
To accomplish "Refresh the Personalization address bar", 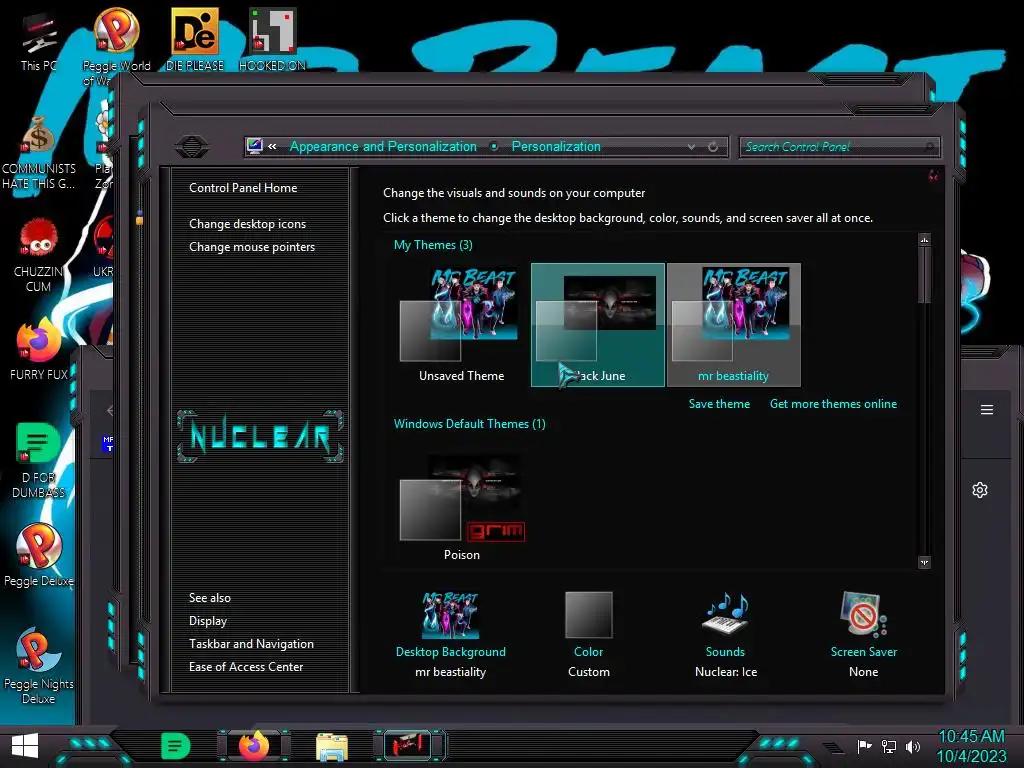I will [713, 147].
